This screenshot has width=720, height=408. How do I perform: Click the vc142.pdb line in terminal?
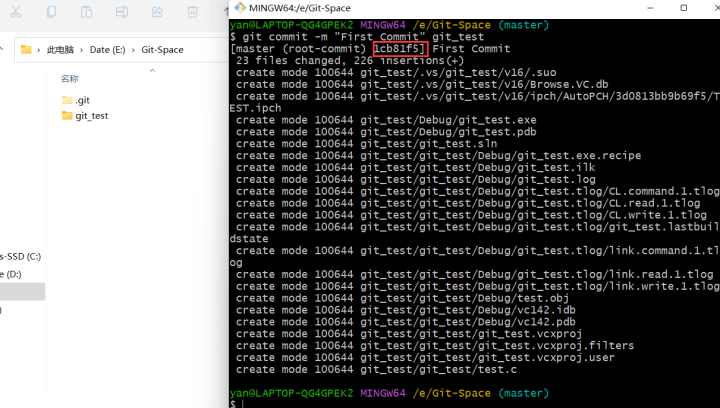point(406,323)
